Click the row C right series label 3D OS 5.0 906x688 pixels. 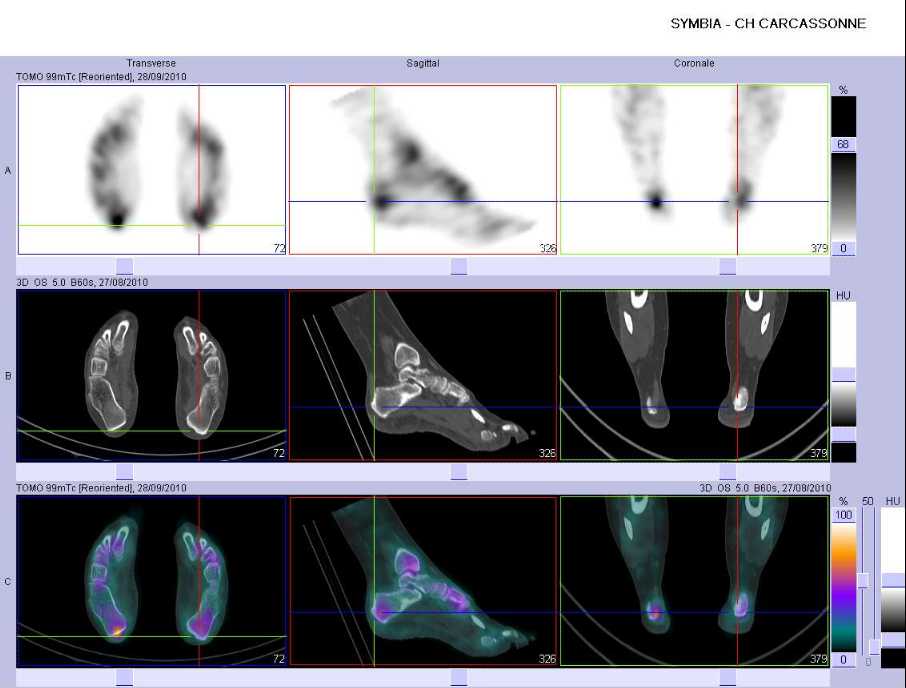[764, 488]
